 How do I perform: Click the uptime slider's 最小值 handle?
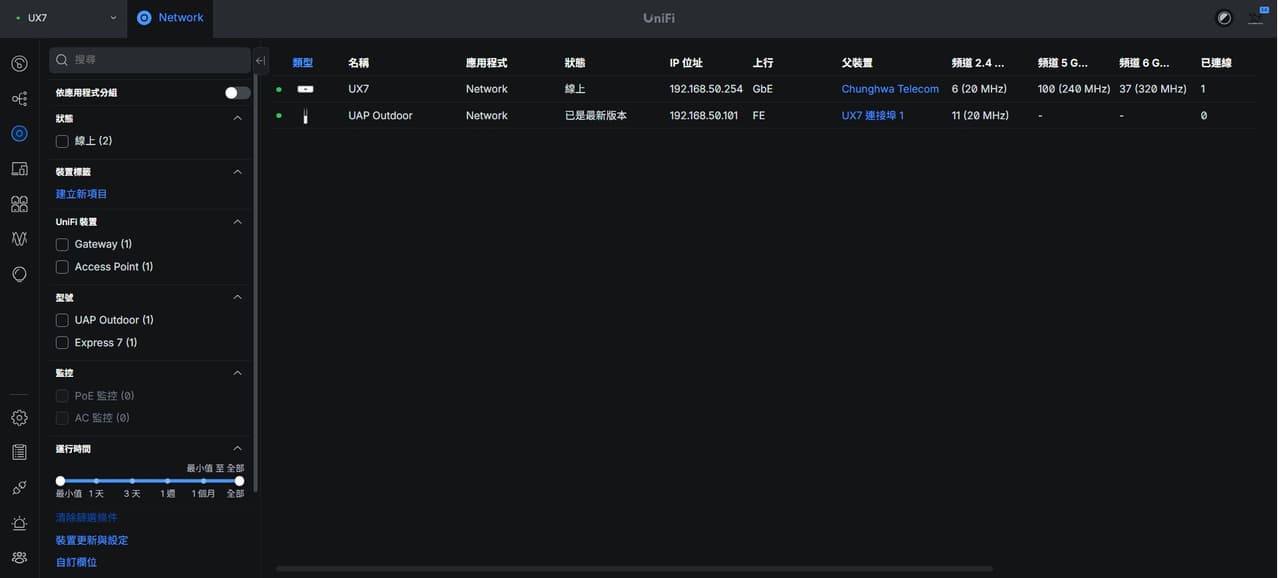pos(60,481)
